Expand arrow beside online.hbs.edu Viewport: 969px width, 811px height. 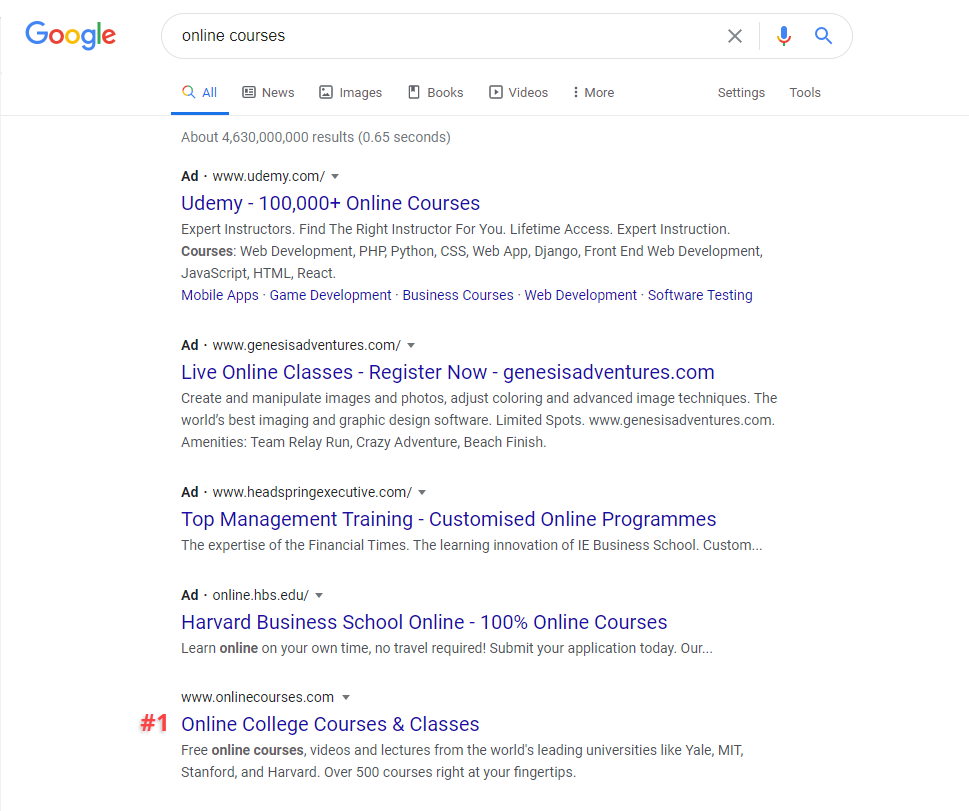[x=320, y=596]
